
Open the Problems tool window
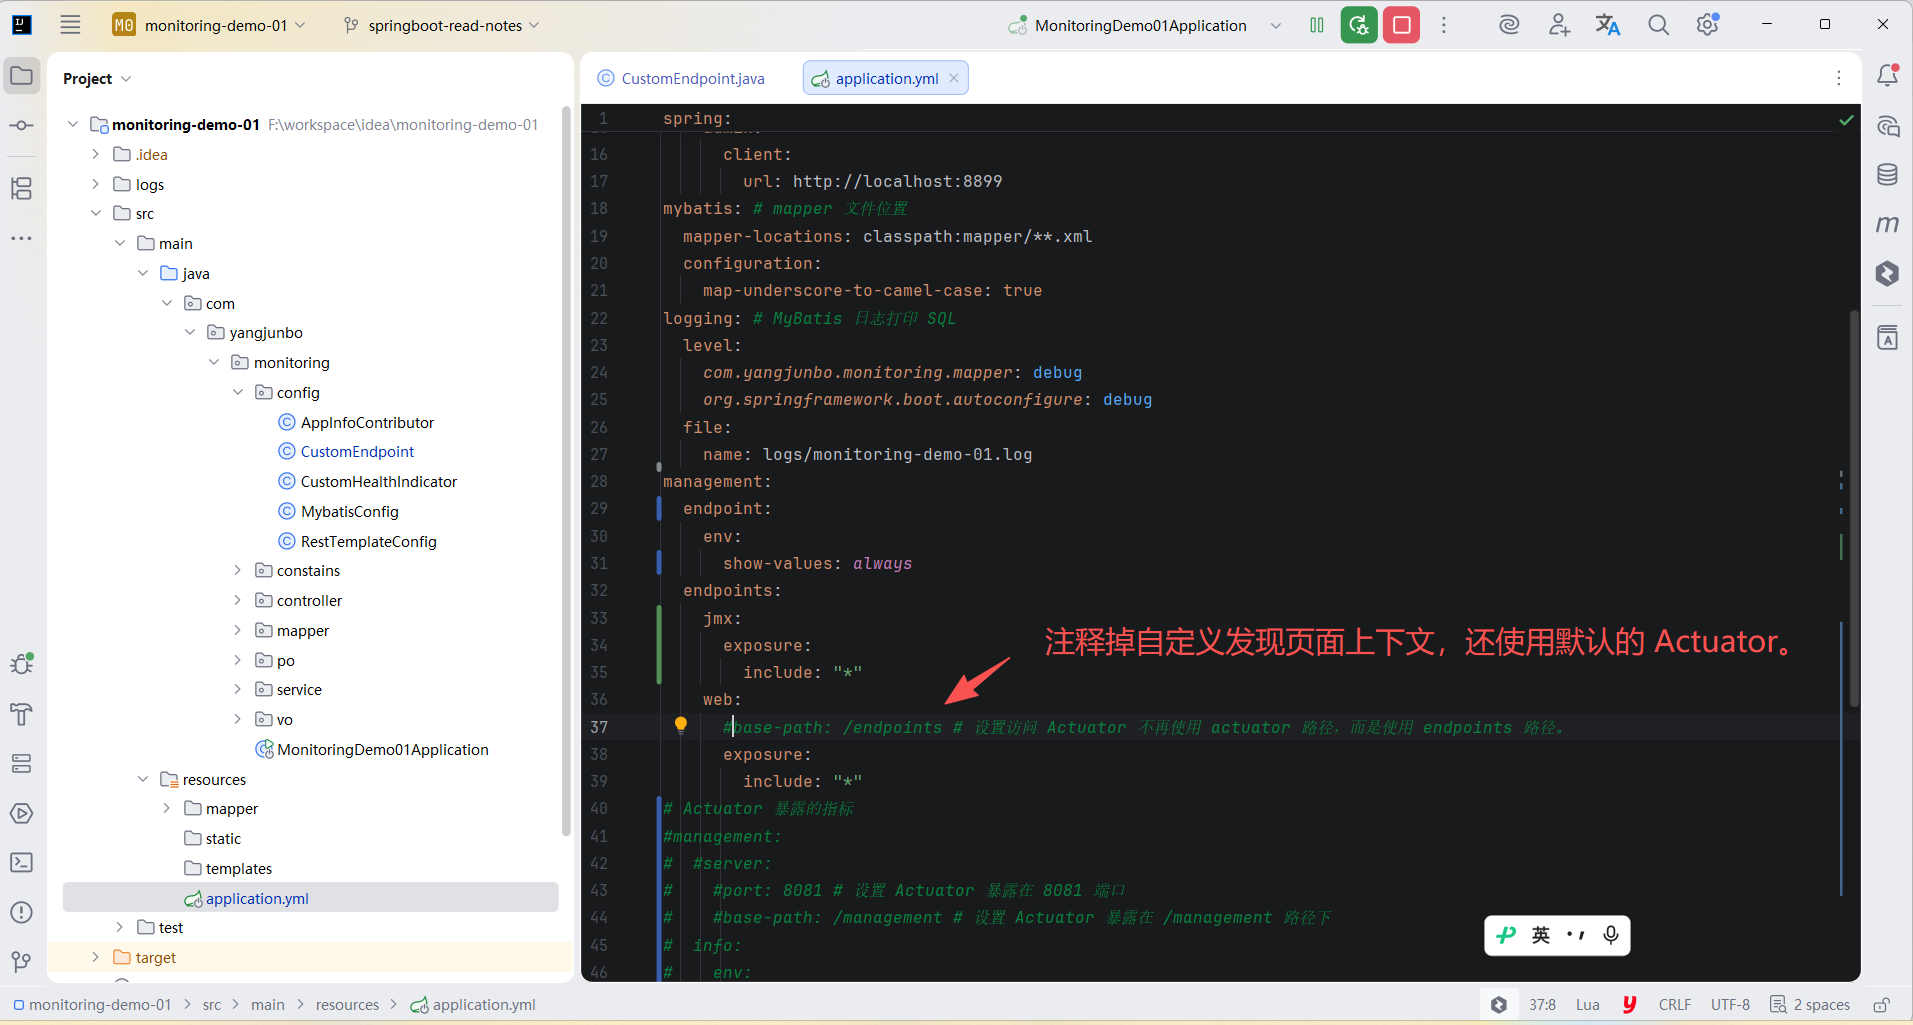click(x=22, y=912)
